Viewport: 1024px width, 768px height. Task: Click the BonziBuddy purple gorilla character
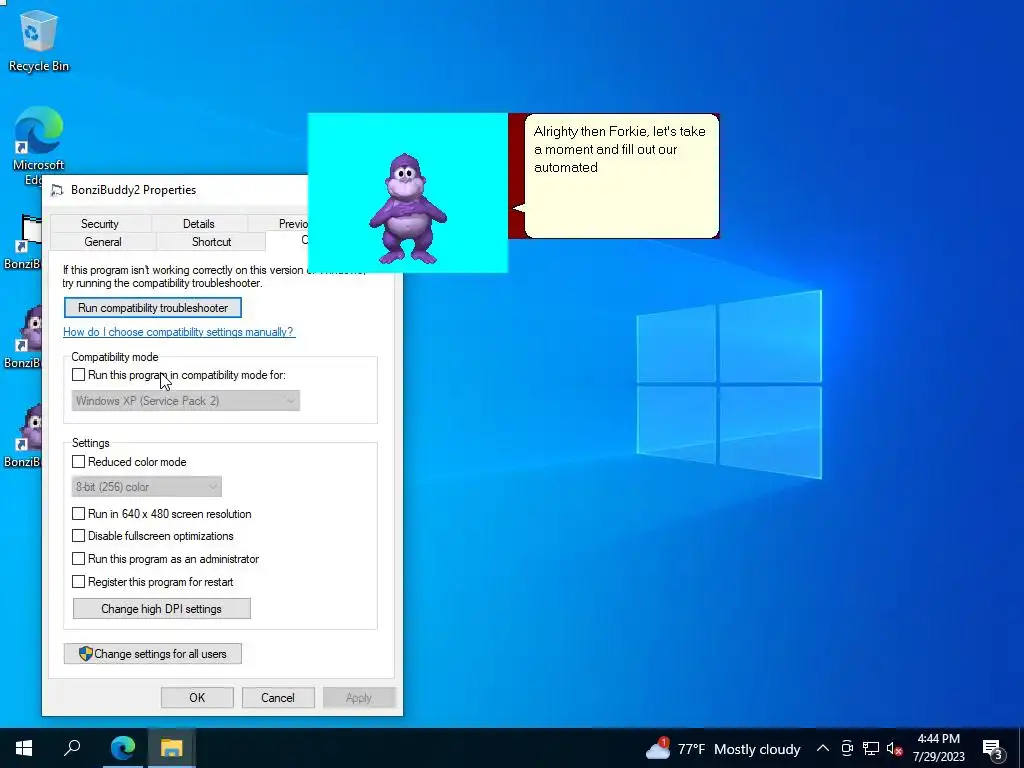(x=408, y=208)
